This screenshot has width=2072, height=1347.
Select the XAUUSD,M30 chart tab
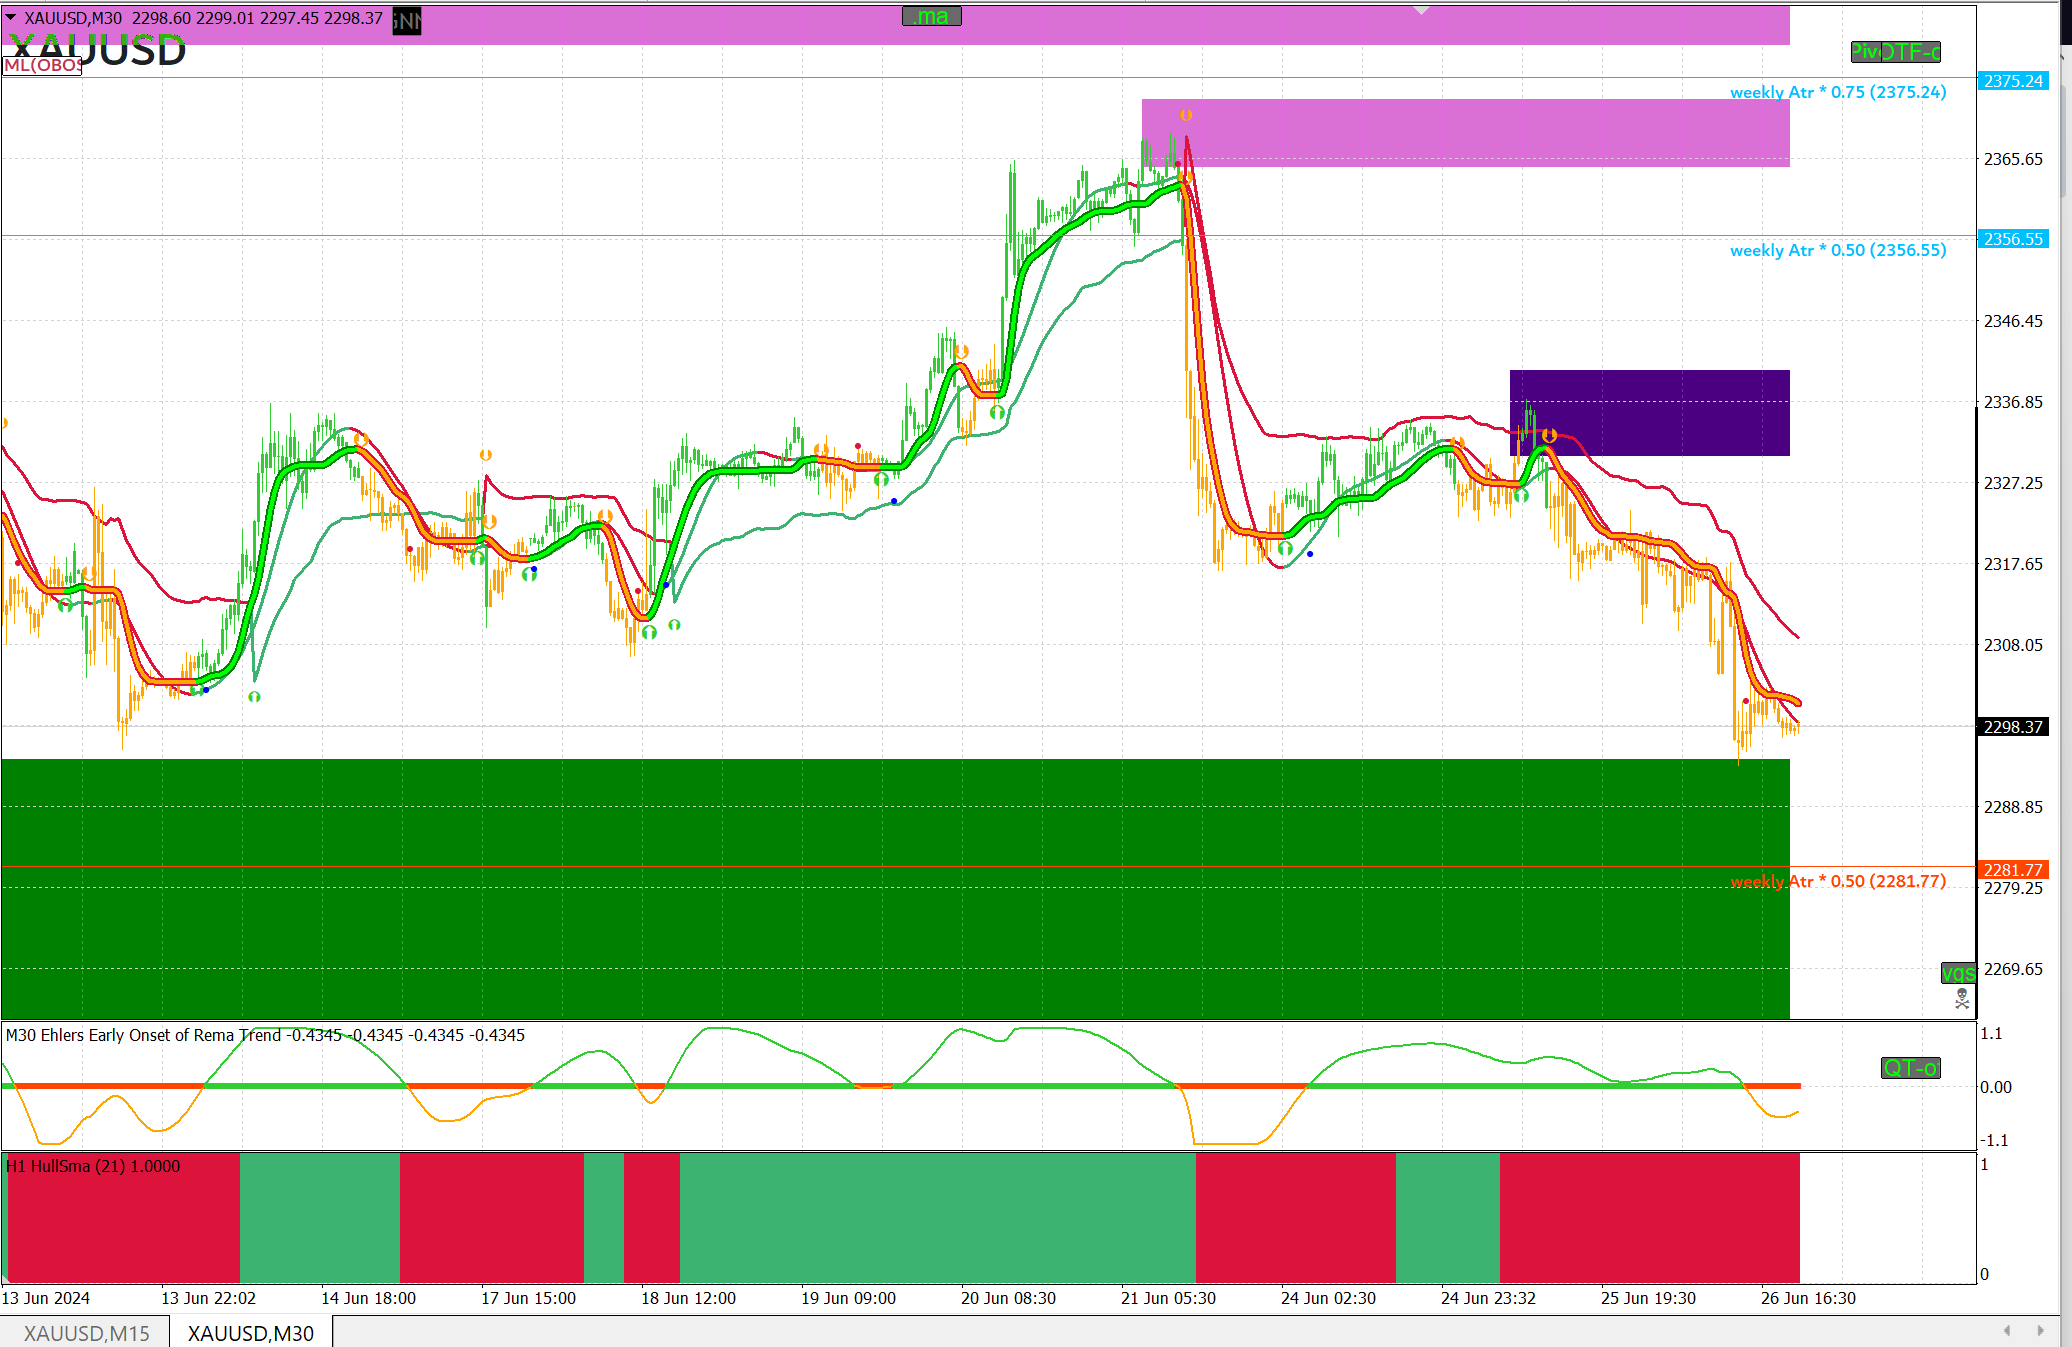(x=251, y=1333)
